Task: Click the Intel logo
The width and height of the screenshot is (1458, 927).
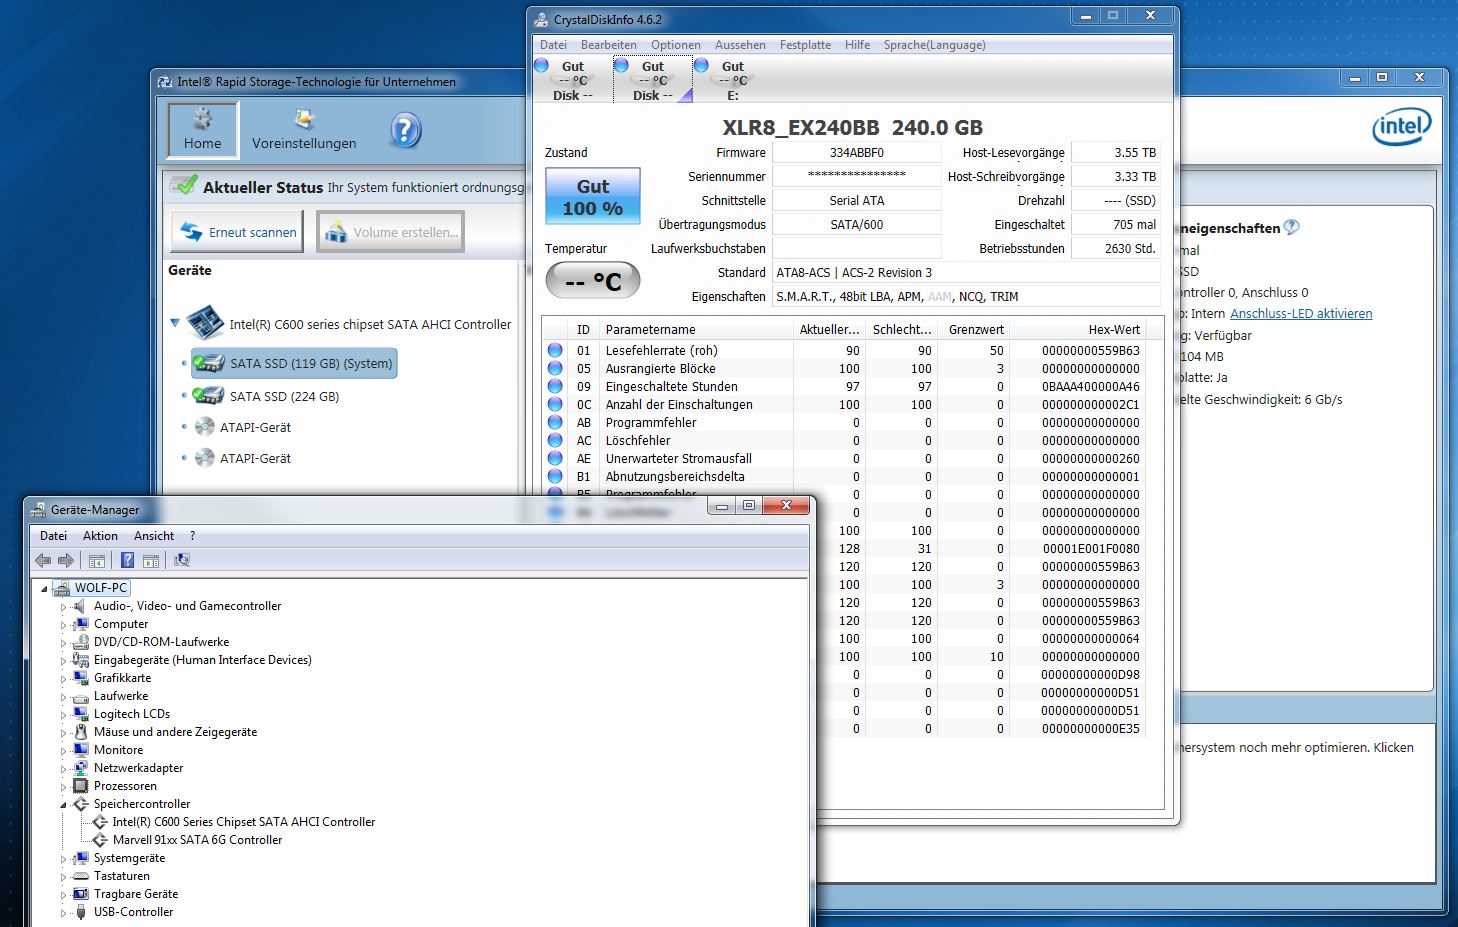Action: (1401, 127)
